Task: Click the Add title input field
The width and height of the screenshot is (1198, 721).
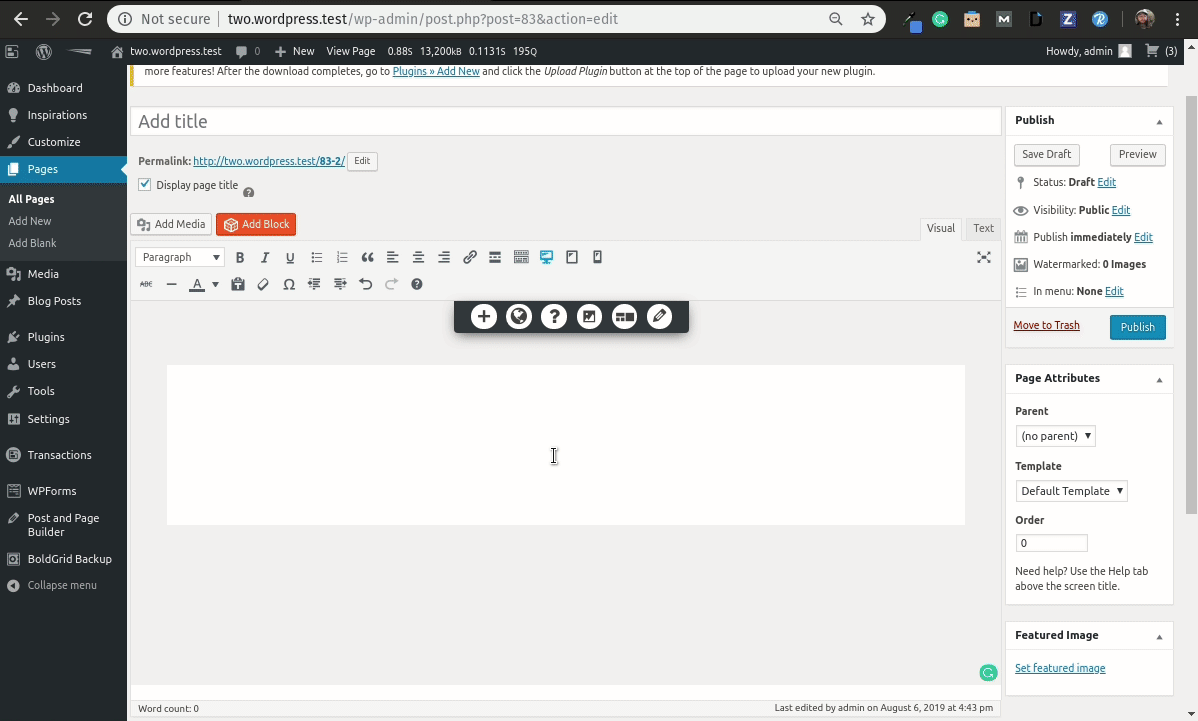Action: point(565,121)
